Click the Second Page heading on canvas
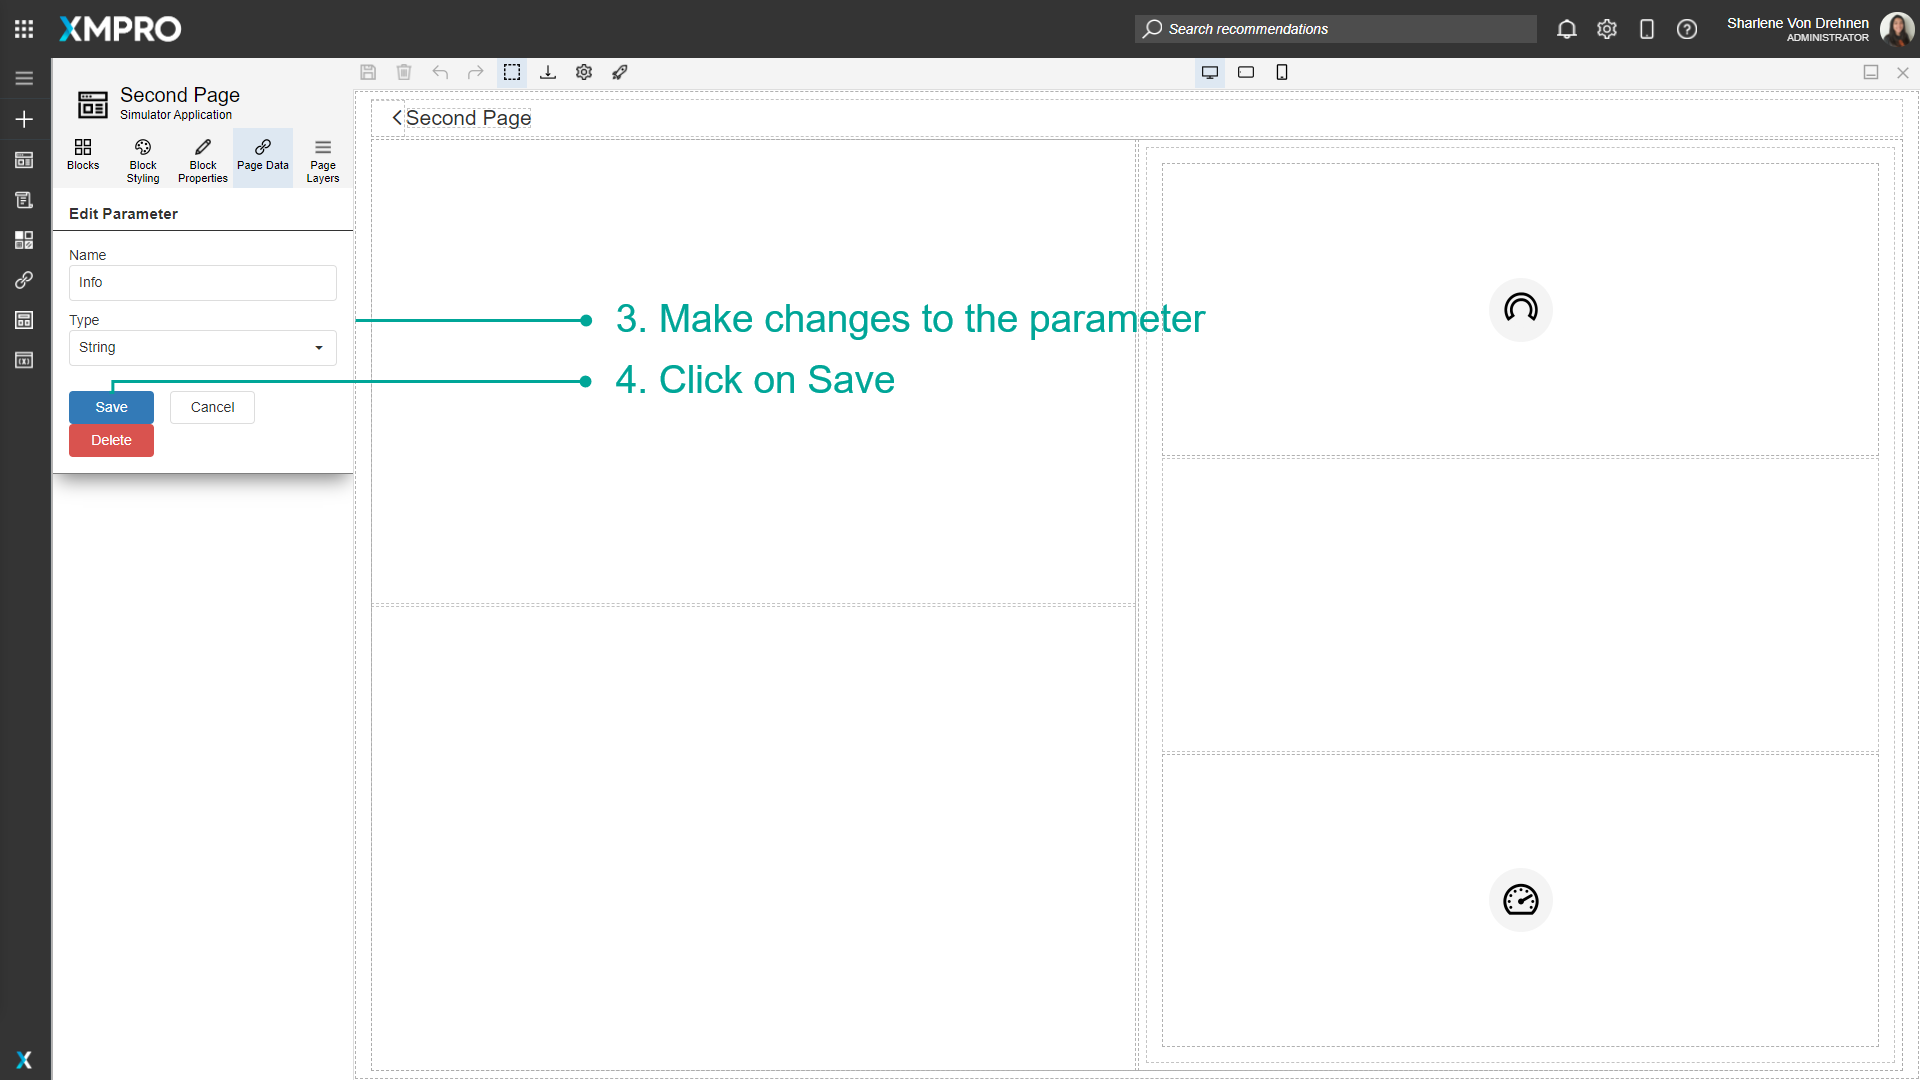Image resolution: width=1920 pixels, height=1080 pixels. pos(468,118)
